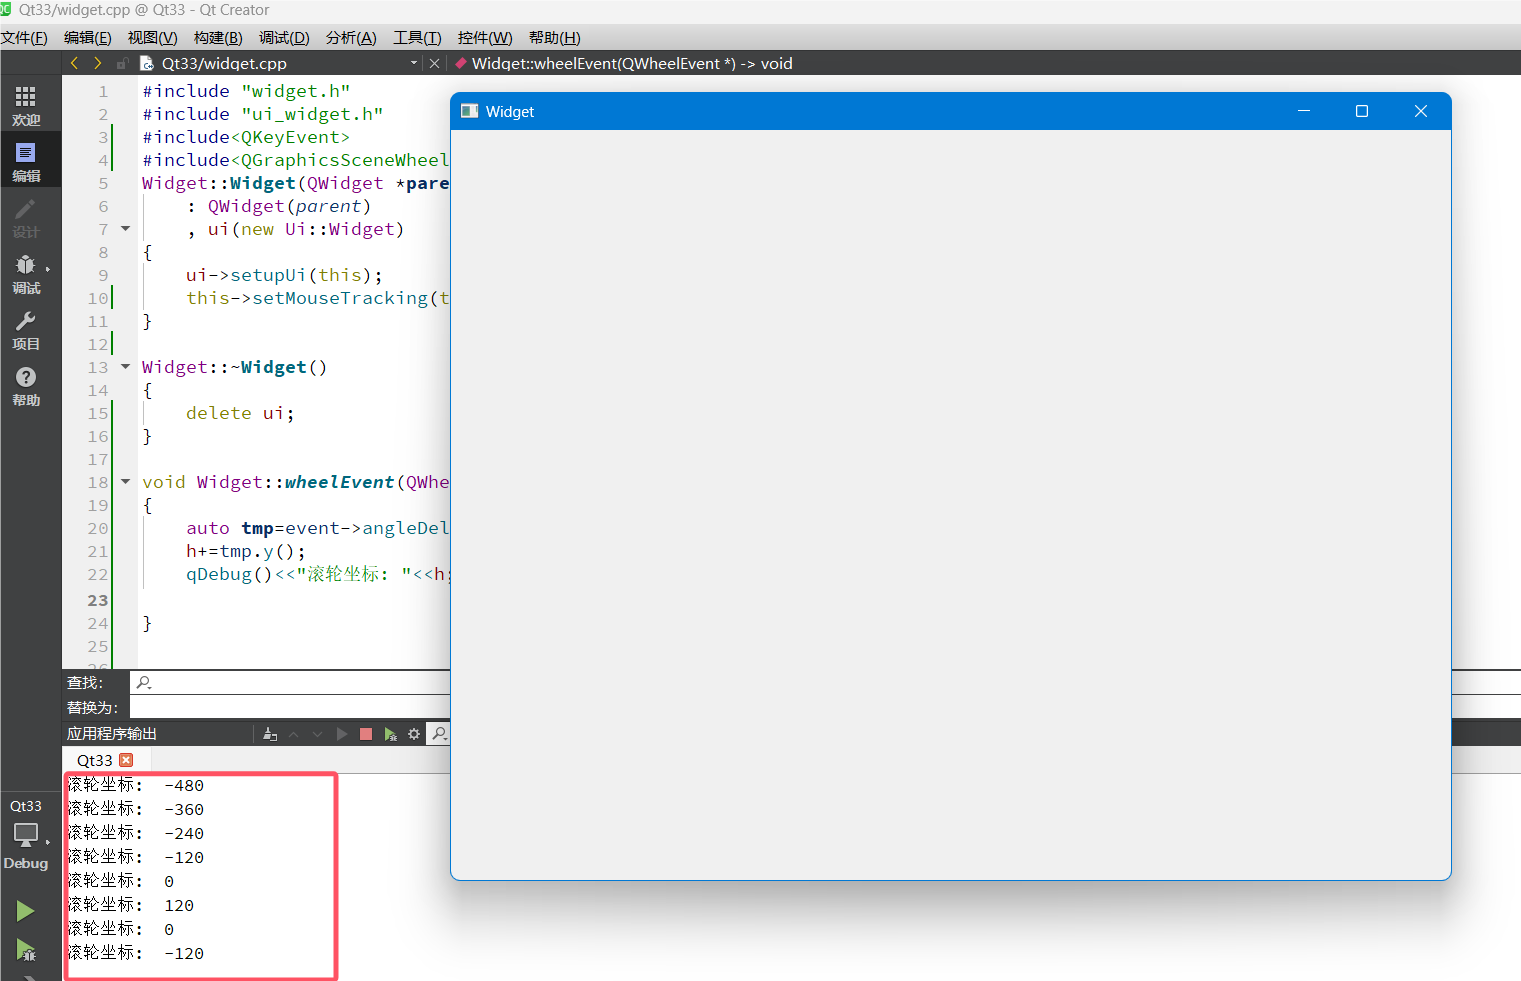Open 帮助 (Help) mode in sidebar
Image resolution: width=1521 pixels, height=981 pixels.
click(26, 386)
